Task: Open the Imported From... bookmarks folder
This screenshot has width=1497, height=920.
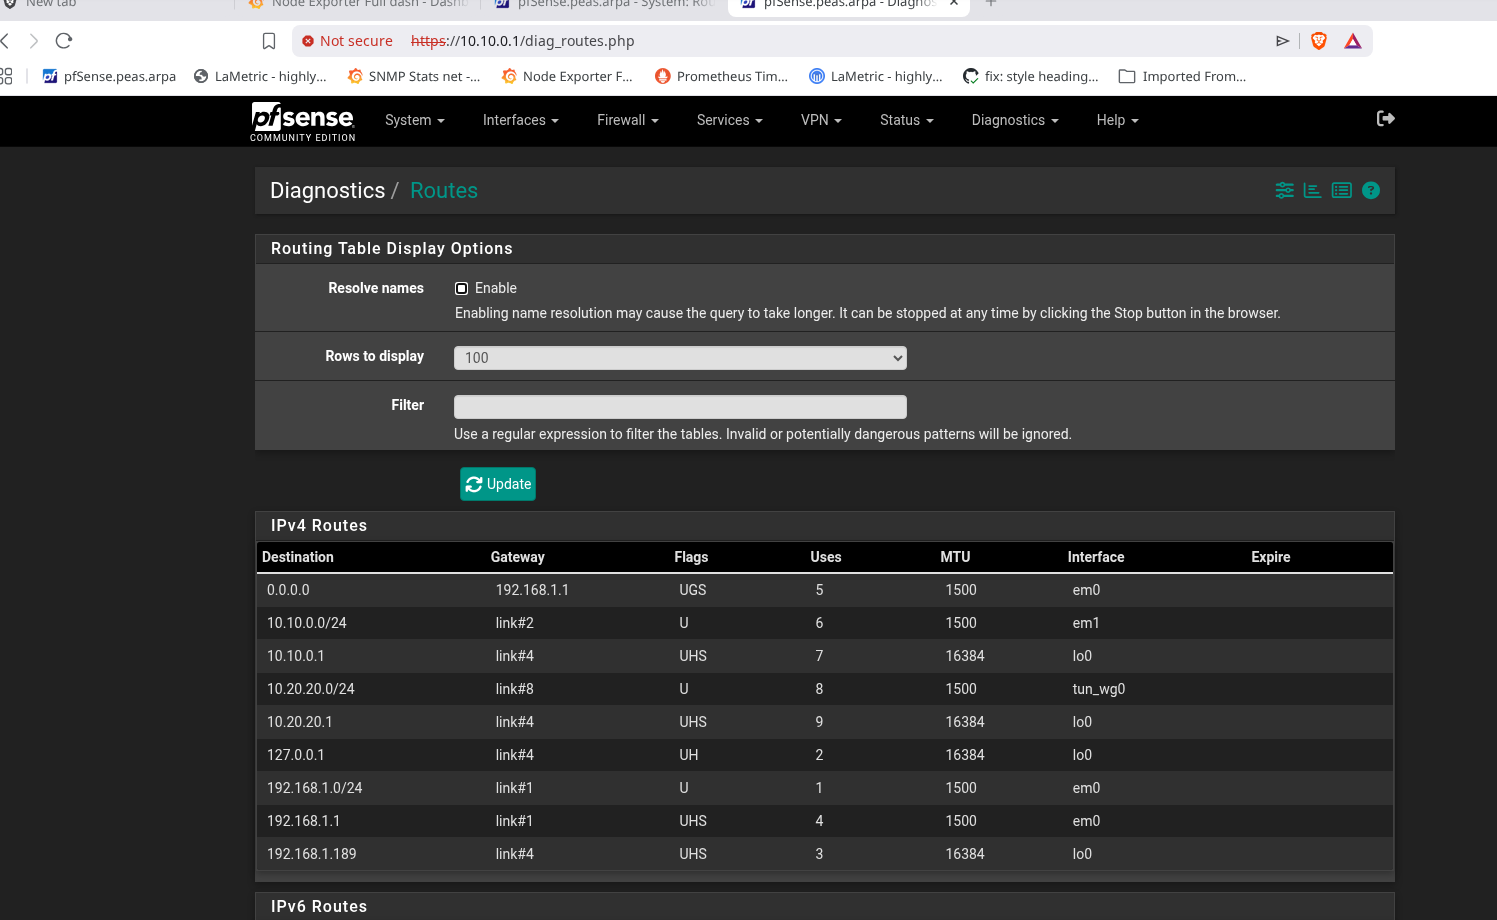Action: click(1183, 76)
